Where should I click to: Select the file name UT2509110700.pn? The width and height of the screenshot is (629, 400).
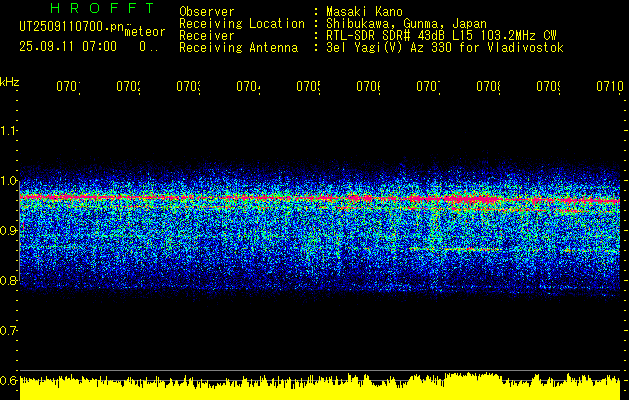click(71, 27)
